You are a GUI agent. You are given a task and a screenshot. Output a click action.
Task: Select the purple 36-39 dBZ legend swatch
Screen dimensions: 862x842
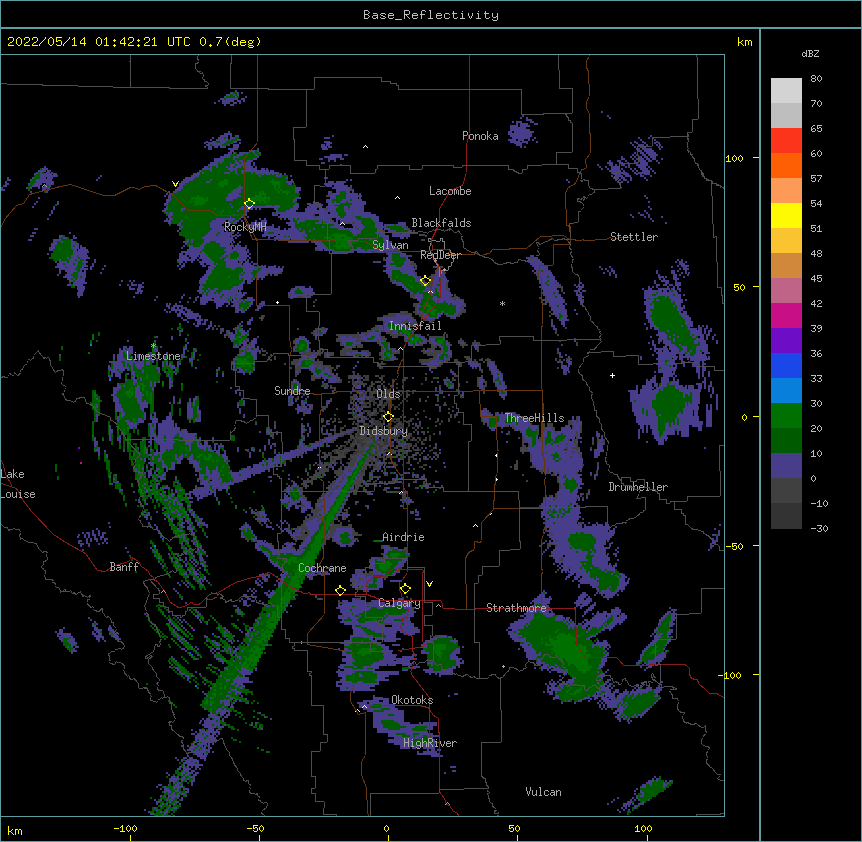coord(786,341)
